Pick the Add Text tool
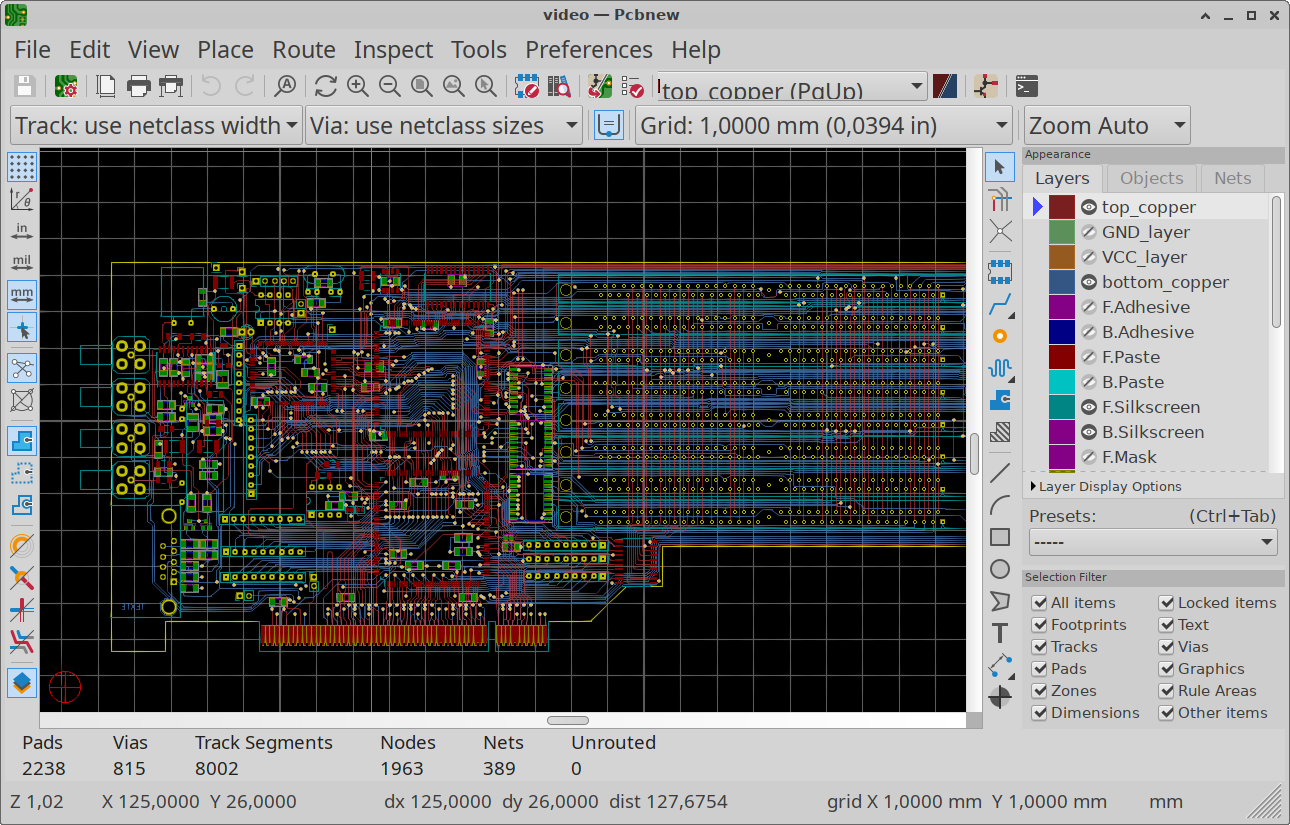1290x825 pixels. (x=999, y=633)
